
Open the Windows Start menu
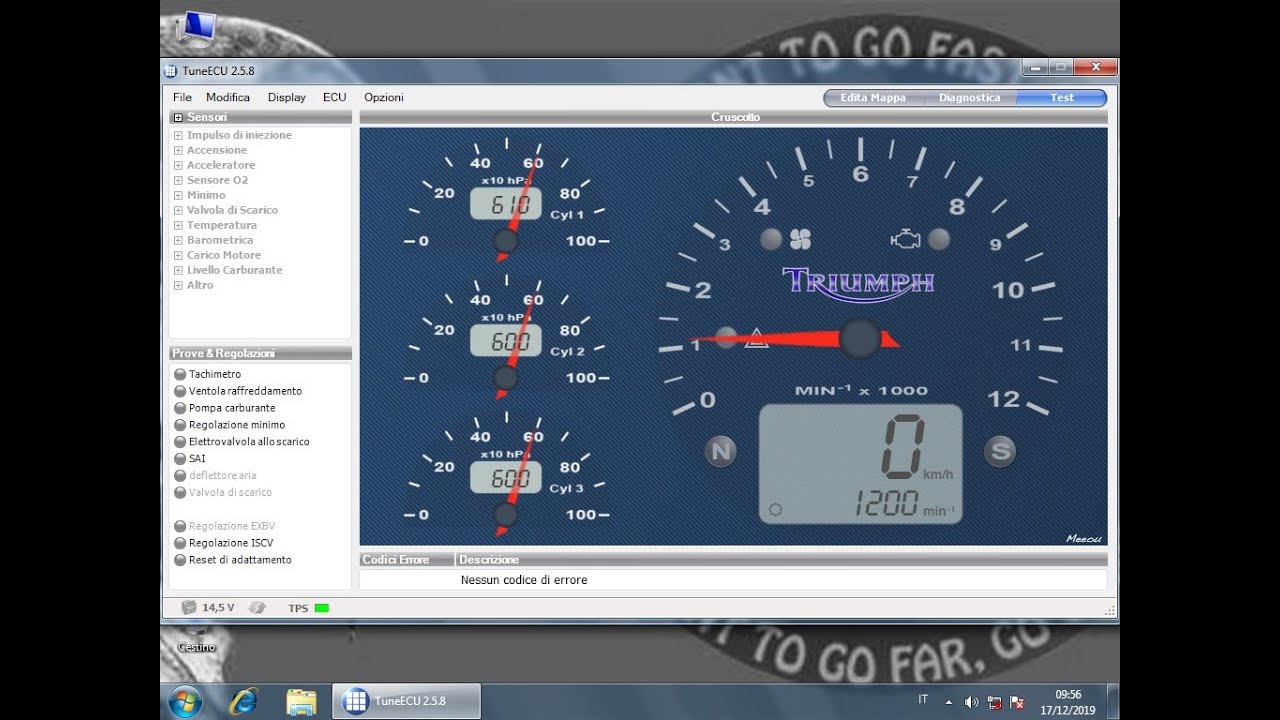click(186, 701)
